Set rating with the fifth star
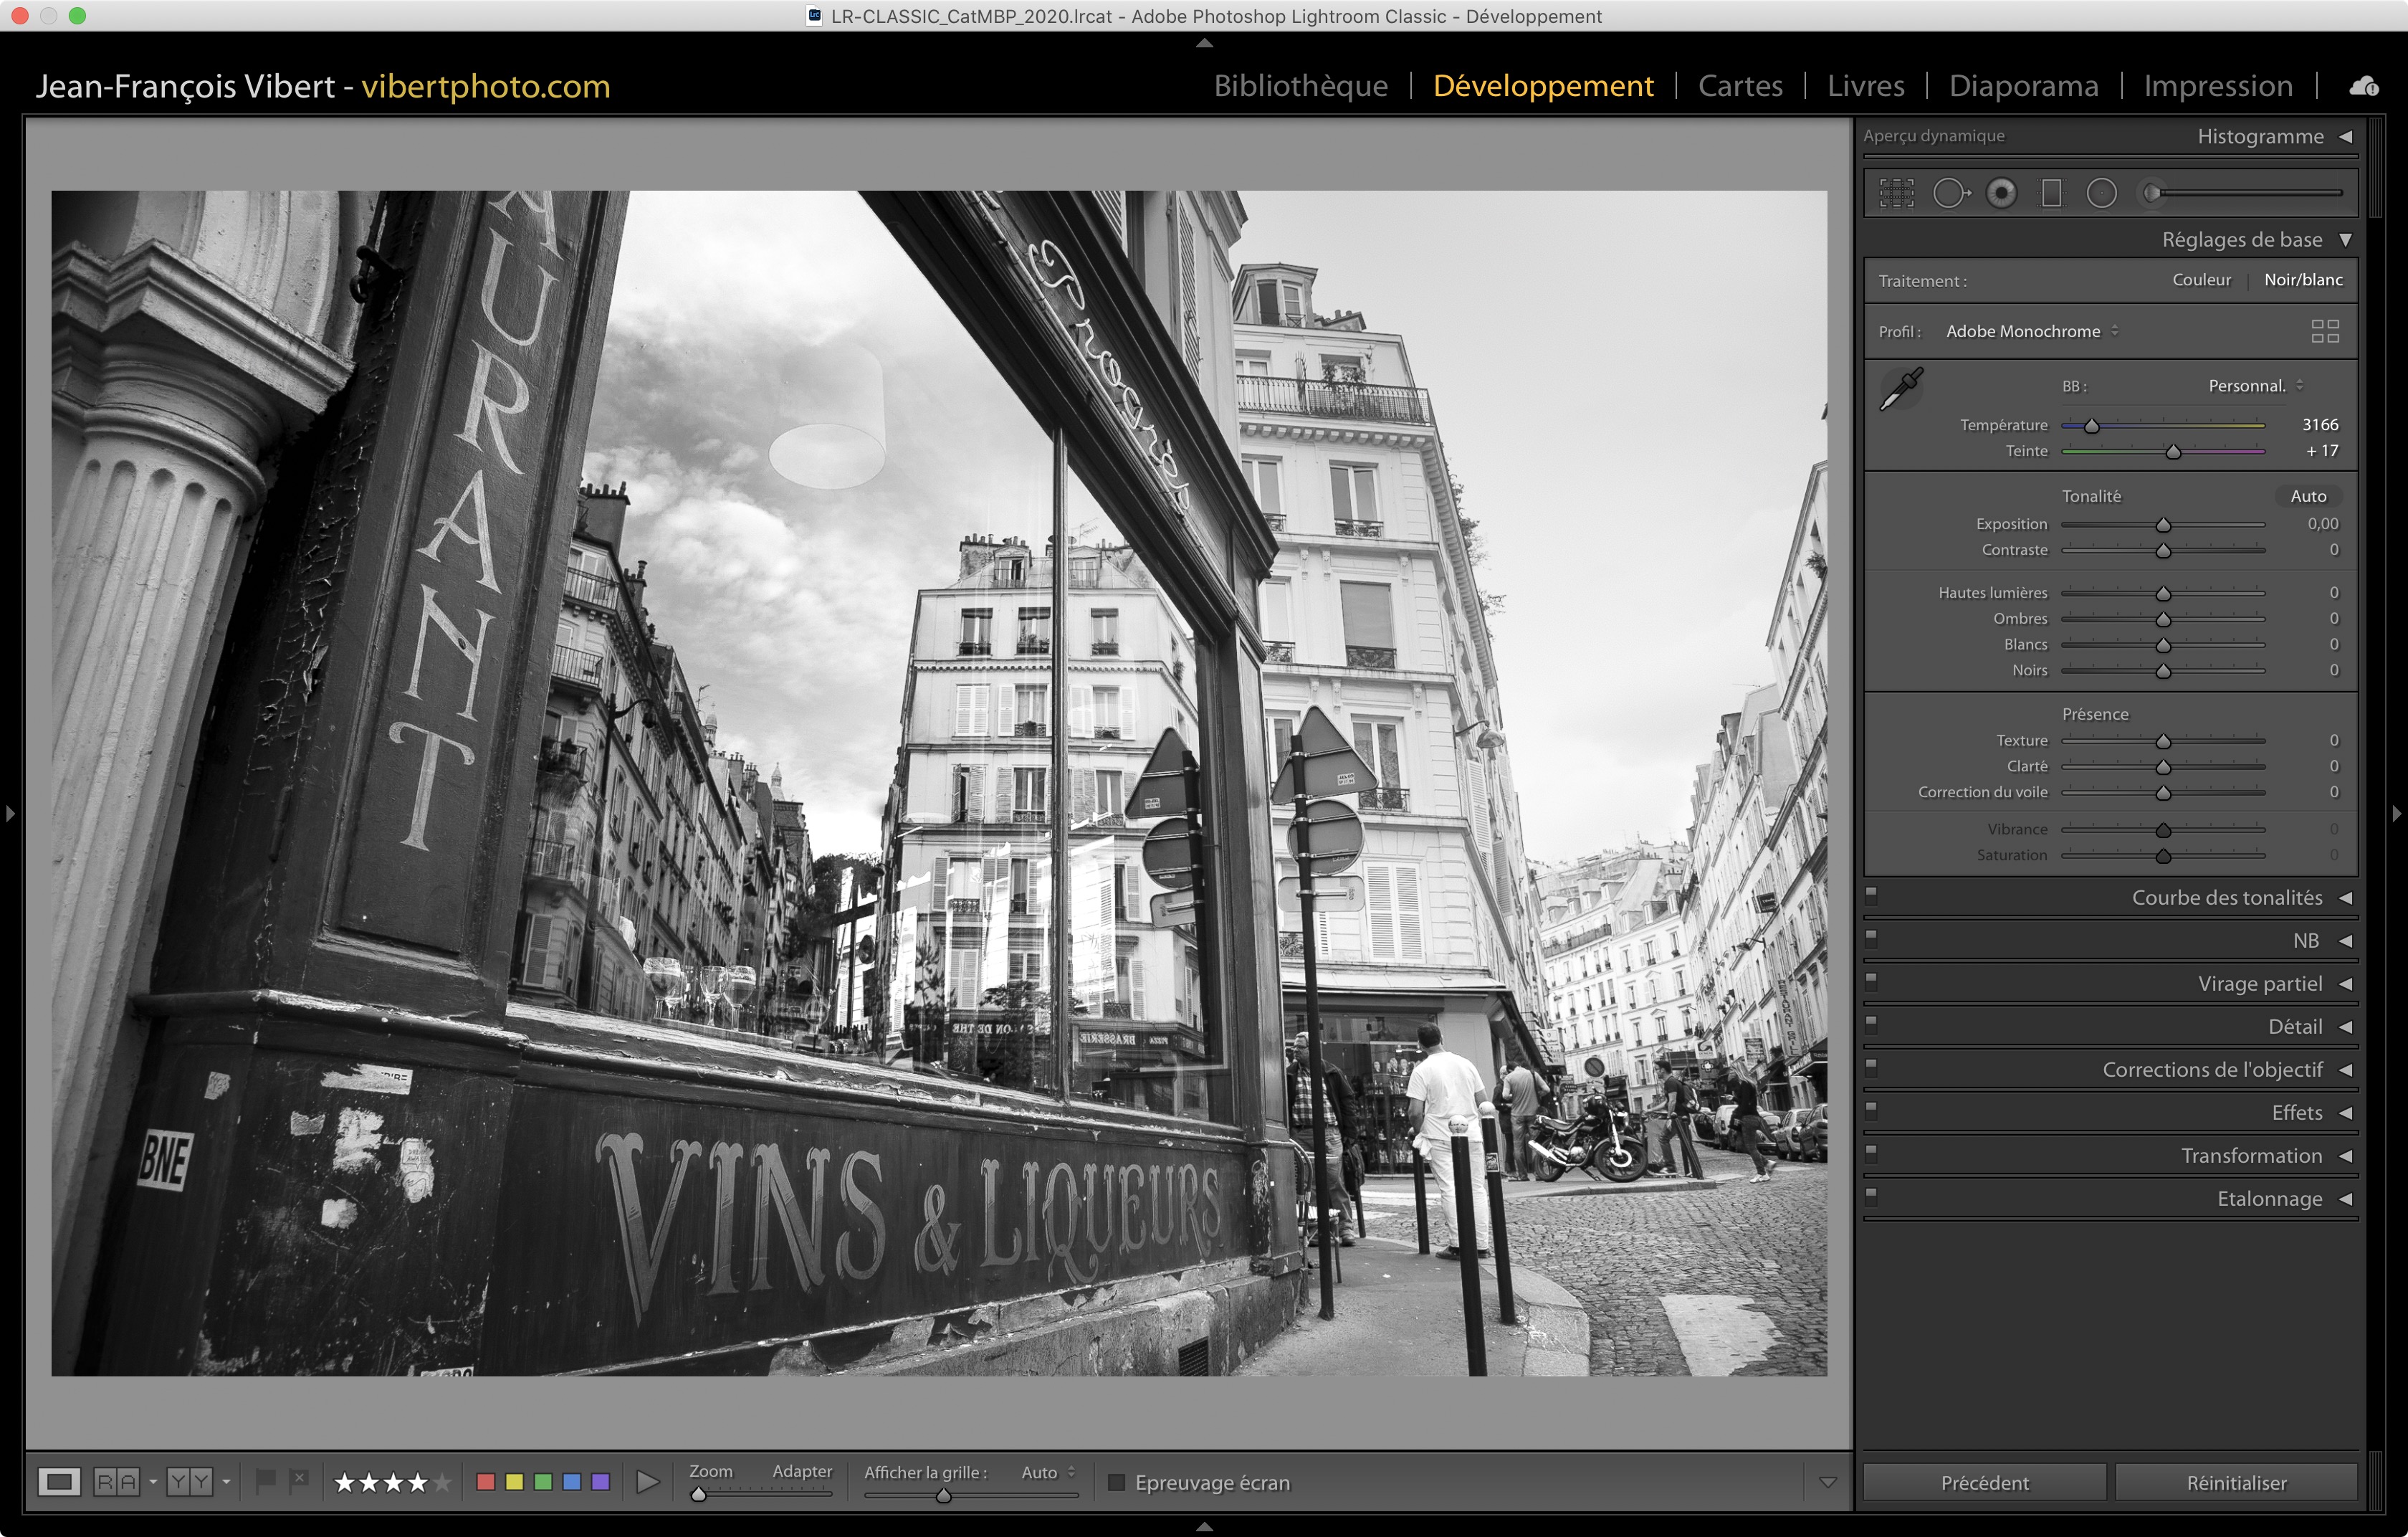Image resolution: width=2408 pixels, height=1537 pixels. click(x=442, y=1482)
